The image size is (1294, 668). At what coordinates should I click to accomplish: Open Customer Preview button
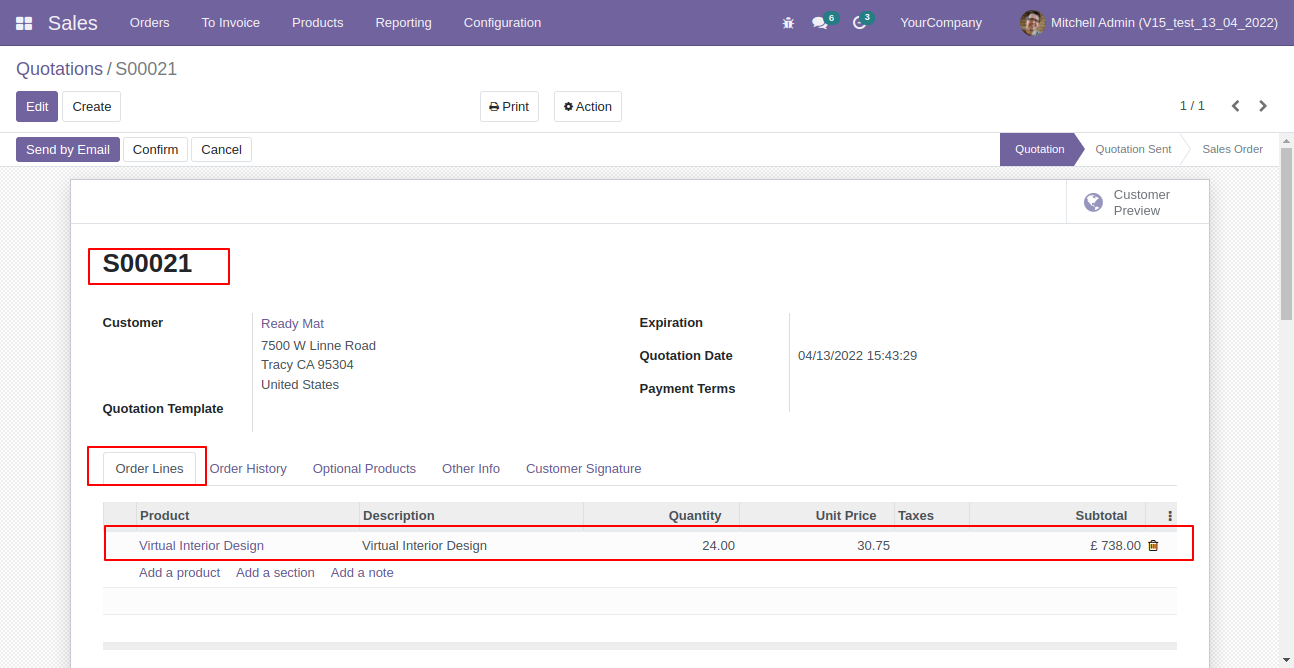[x=1137, y=202]
